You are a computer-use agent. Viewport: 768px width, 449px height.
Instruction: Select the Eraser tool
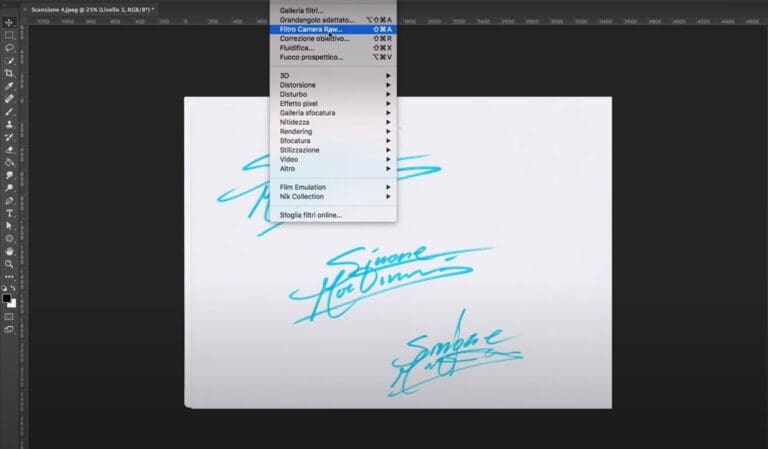coord(9,150)
